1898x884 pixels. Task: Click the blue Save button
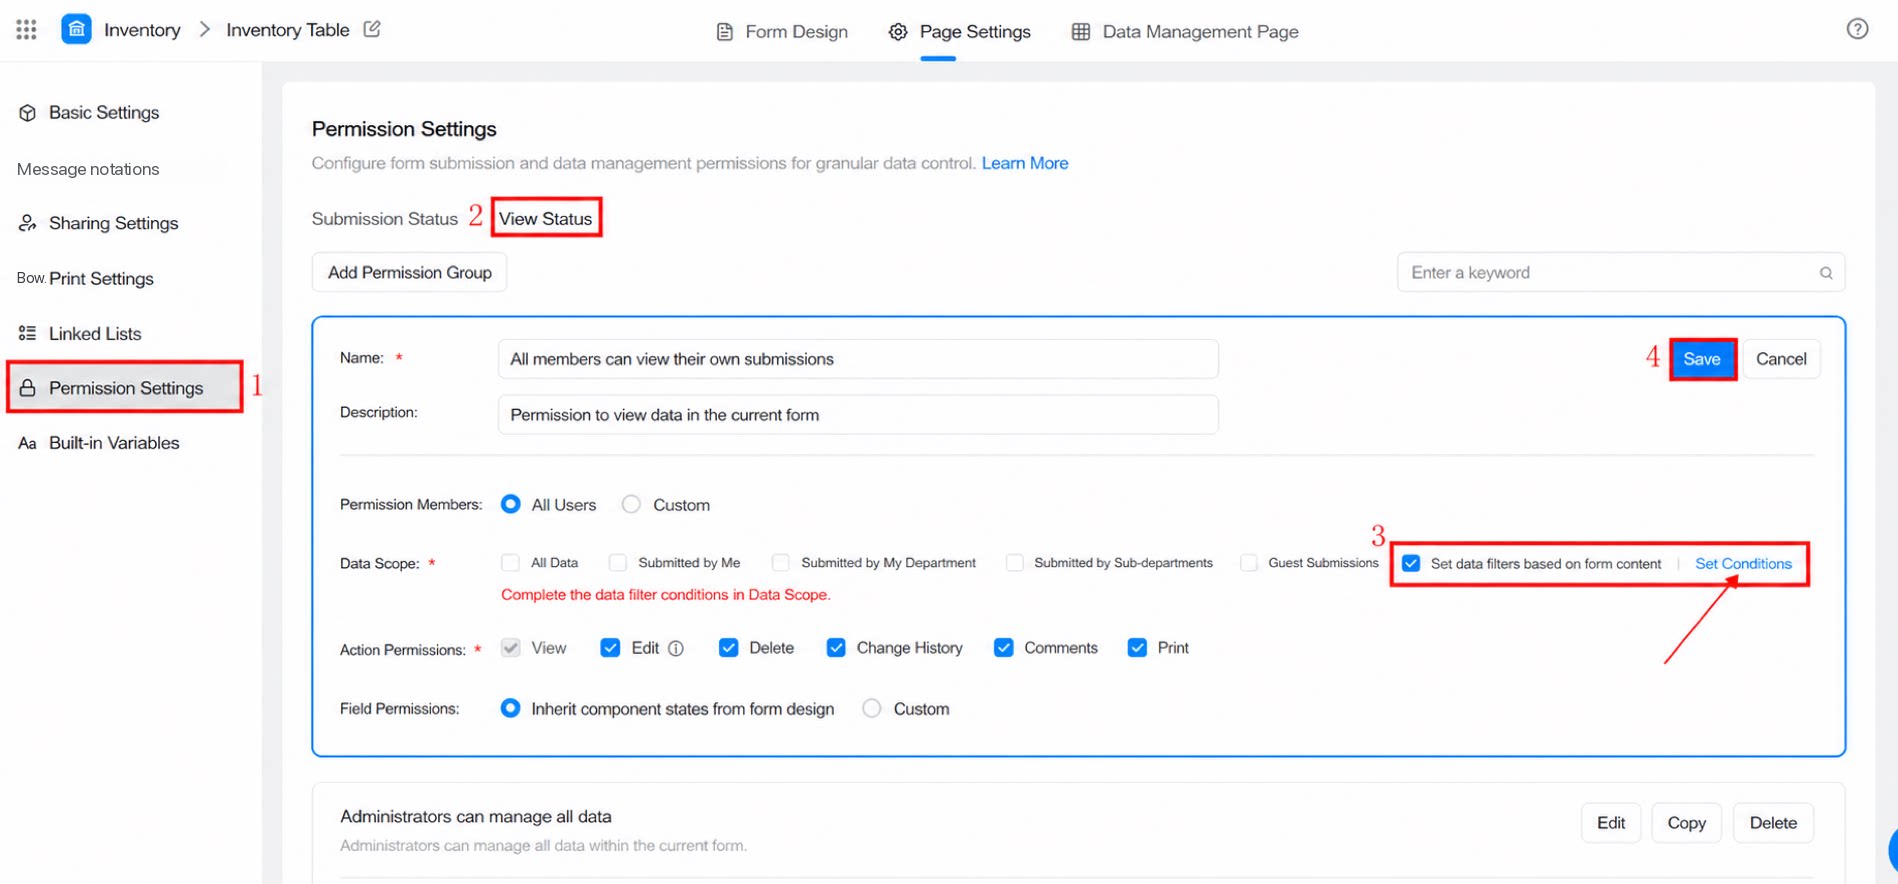coord(1702,359)
